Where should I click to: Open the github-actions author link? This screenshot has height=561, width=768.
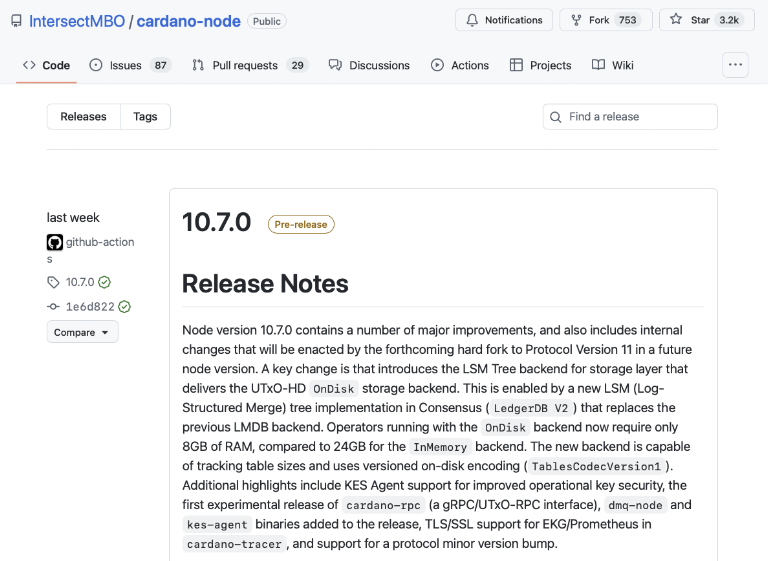[x=100, y=242]
